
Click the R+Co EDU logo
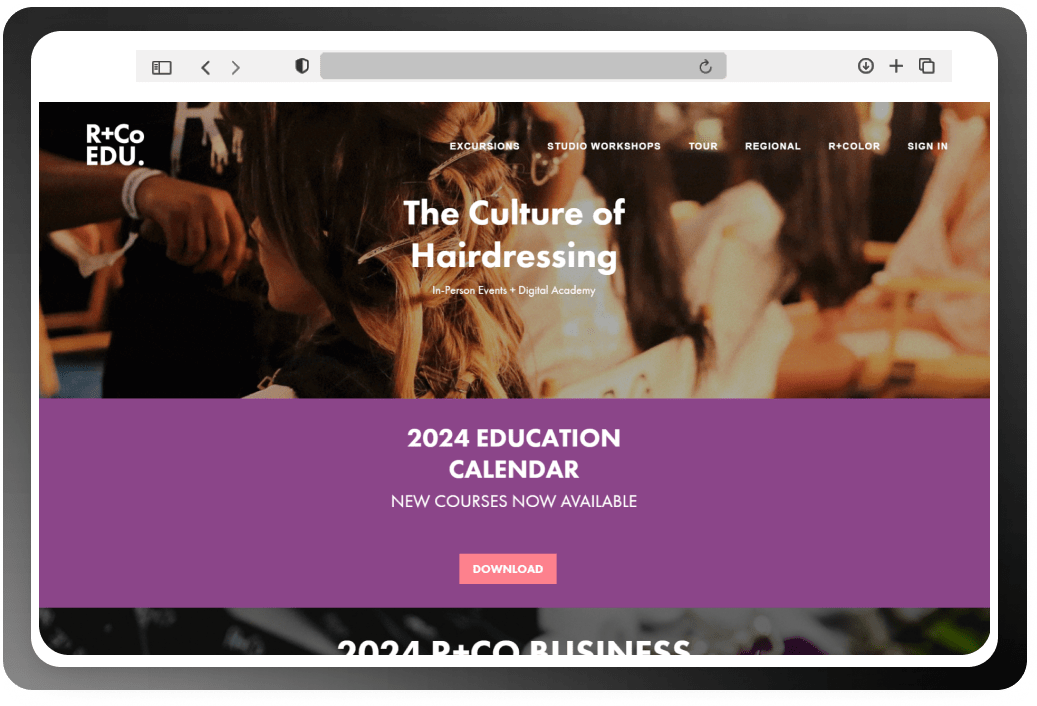coord(115,145)
